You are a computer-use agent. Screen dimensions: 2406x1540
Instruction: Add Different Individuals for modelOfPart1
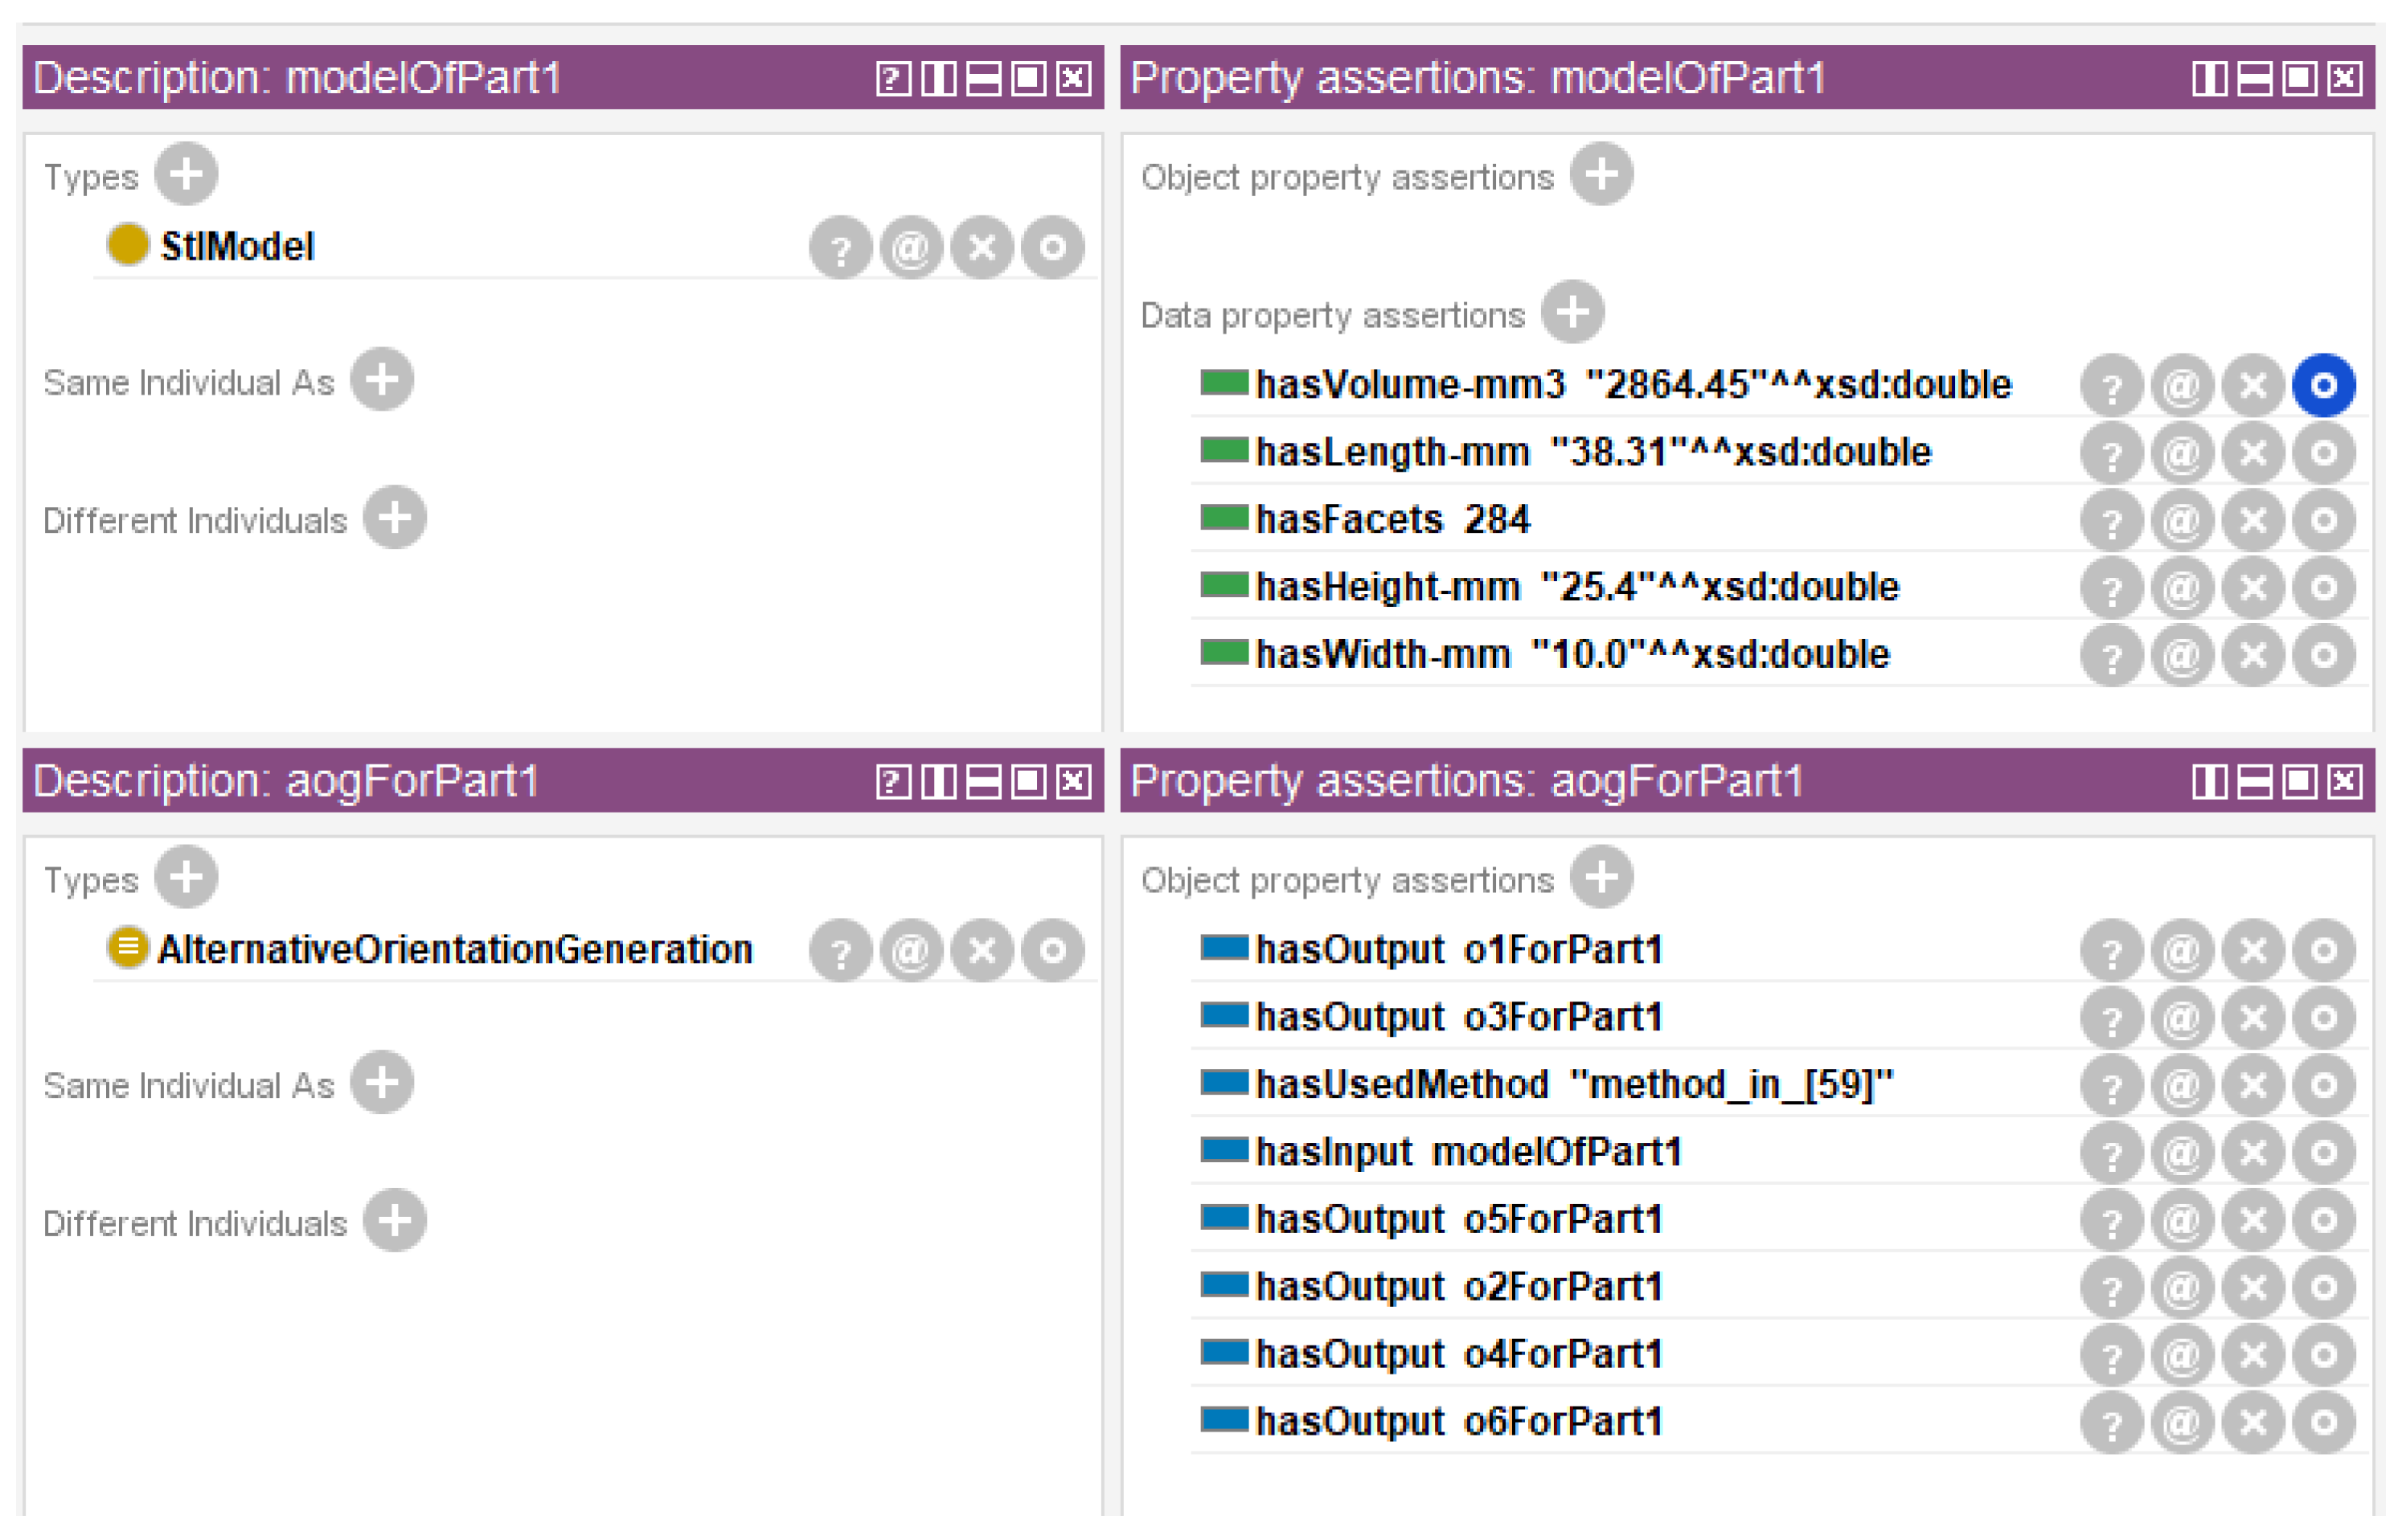(x=395, y=518)
